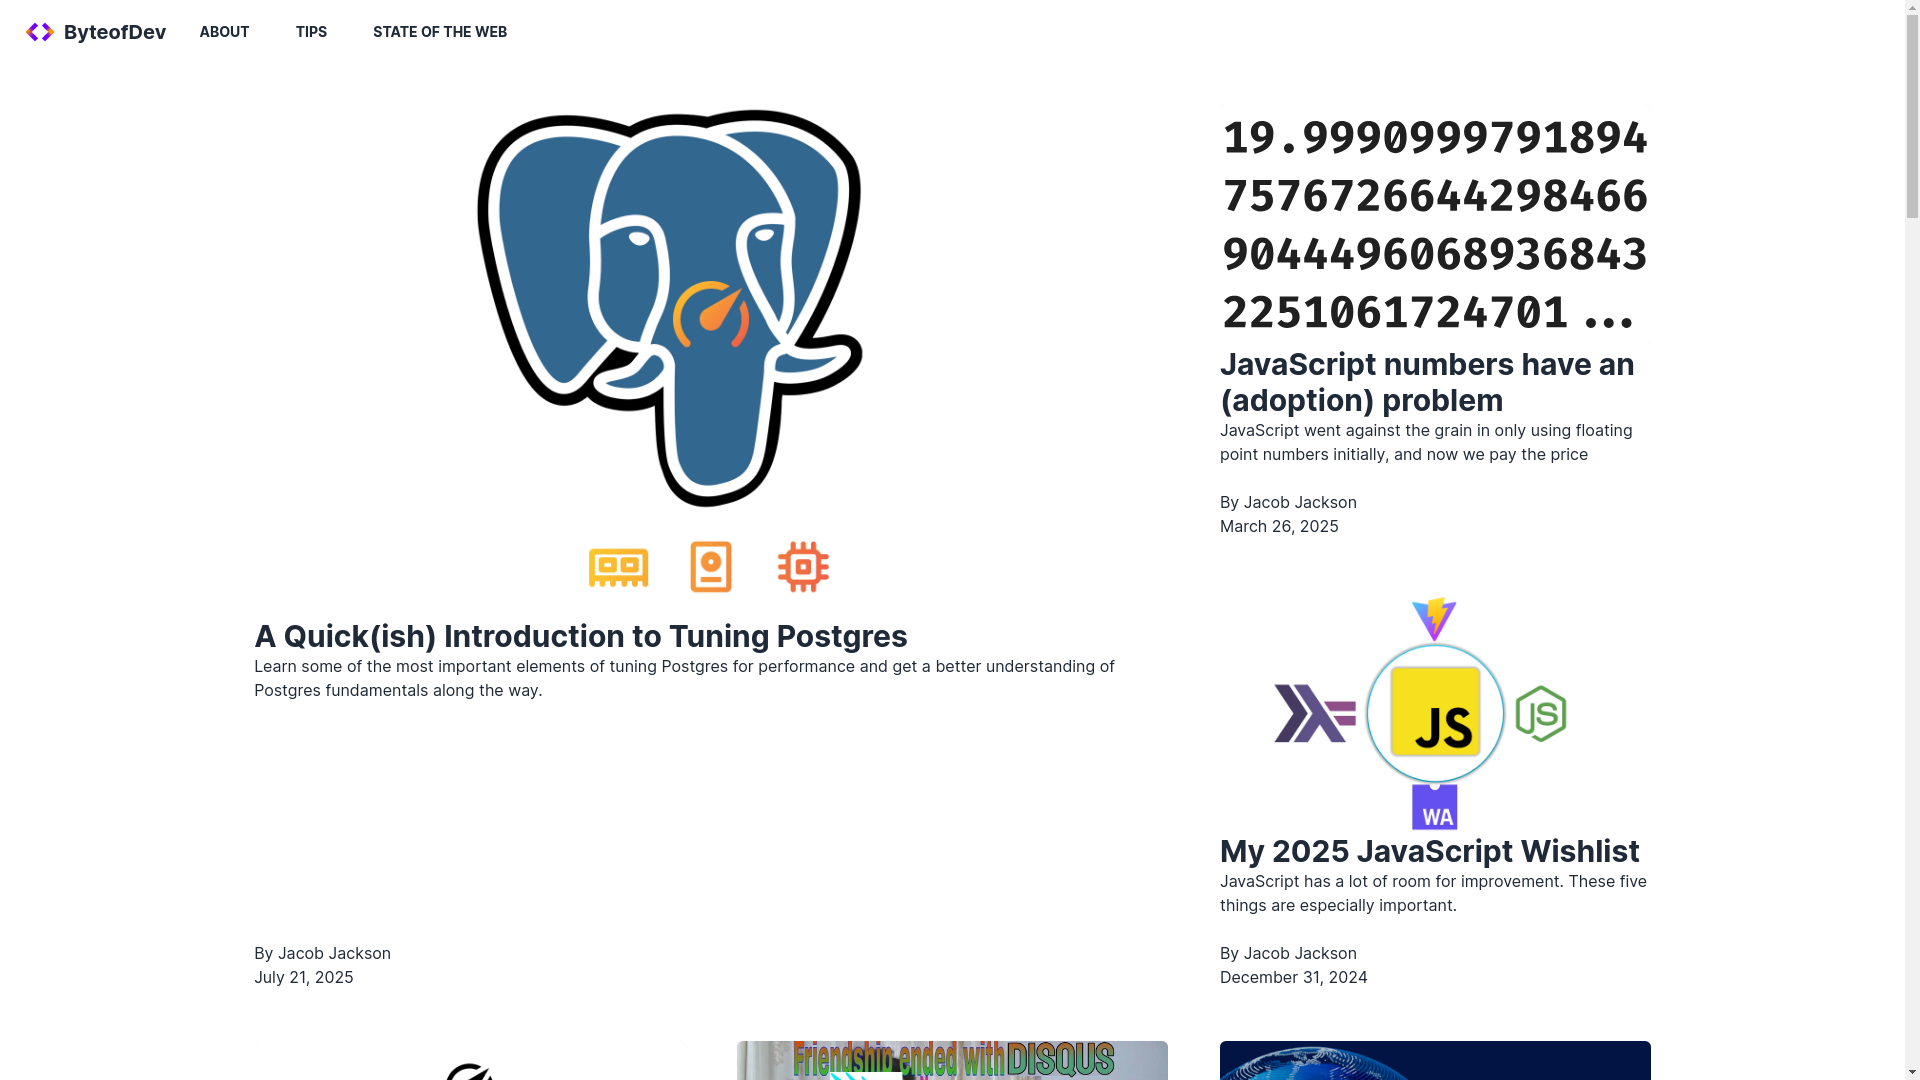Viewport: 1920px width, 1080px height.
Task: Open 'A Quick(ish) Introduction to Tuning Postgres'
Action: [581, 636]
